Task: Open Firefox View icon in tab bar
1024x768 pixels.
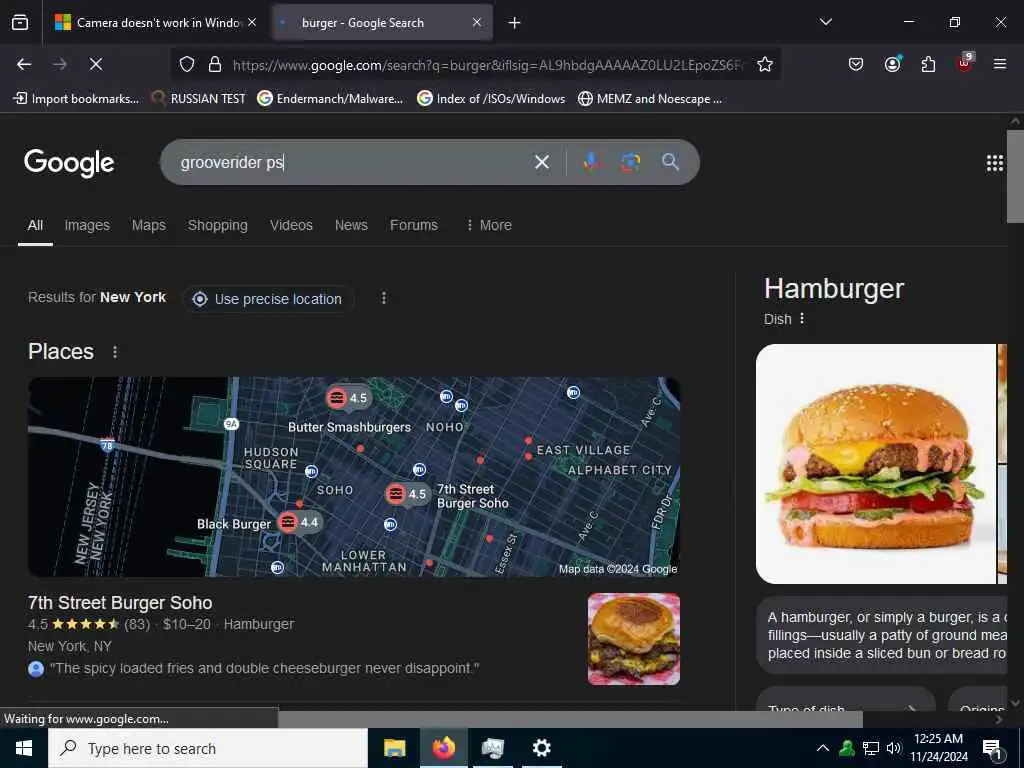Action: tap(20, 23)
